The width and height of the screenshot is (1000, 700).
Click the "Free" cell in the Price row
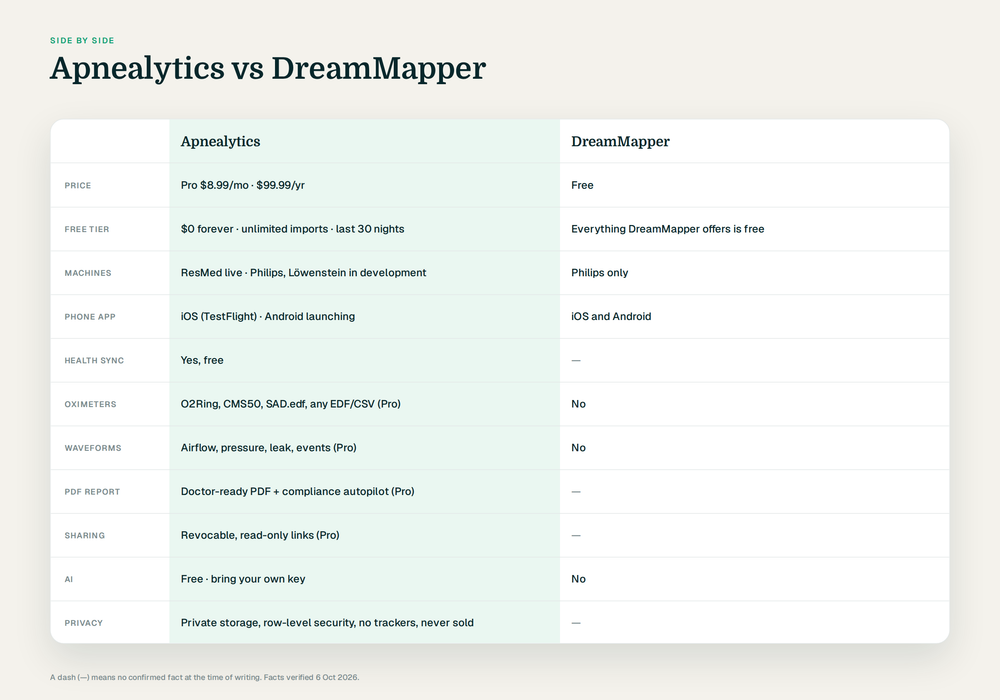[582, 185]
